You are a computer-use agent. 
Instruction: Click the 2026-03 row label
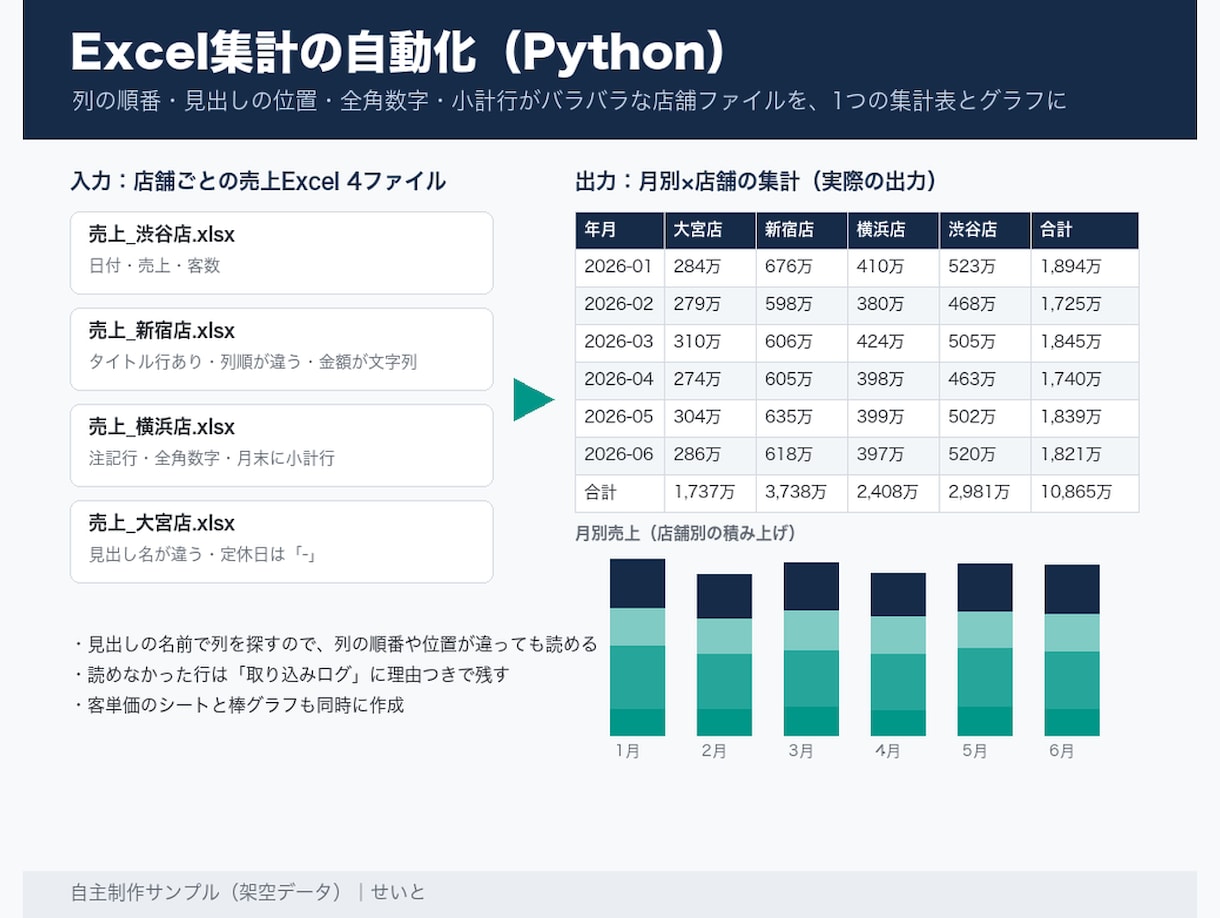click(620, 342)
